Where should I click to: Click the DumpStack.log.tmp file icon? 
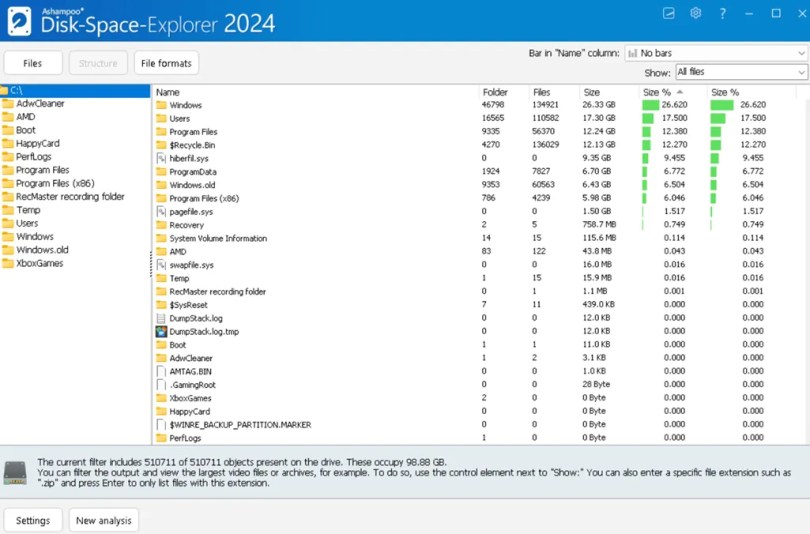161,331
